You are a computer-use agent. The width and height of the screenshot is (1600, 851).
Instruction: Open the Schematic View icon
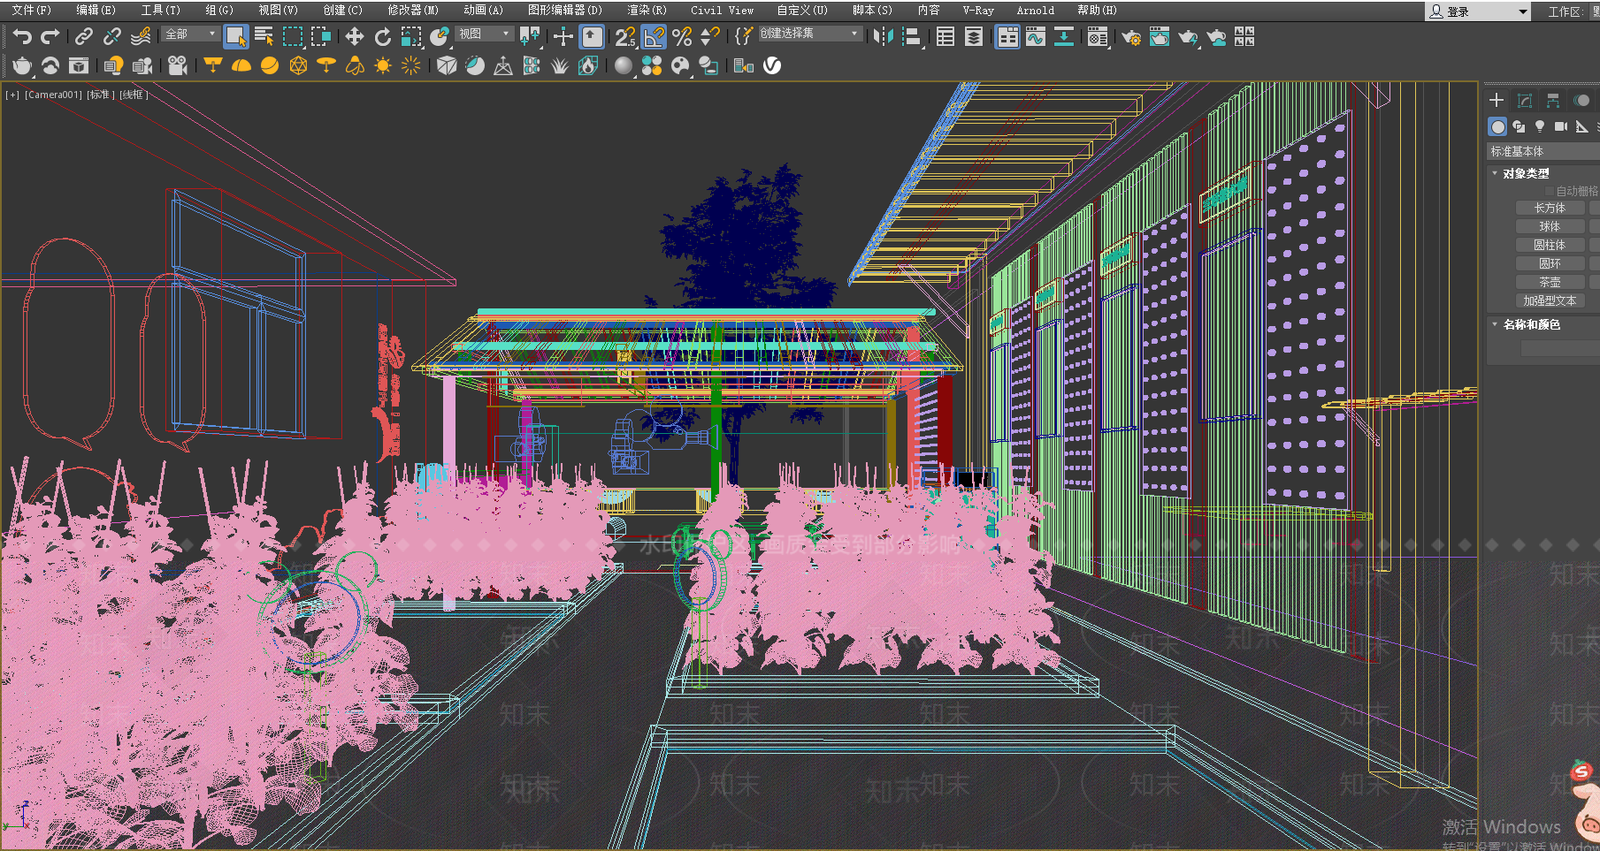[x=1064, y=37]
